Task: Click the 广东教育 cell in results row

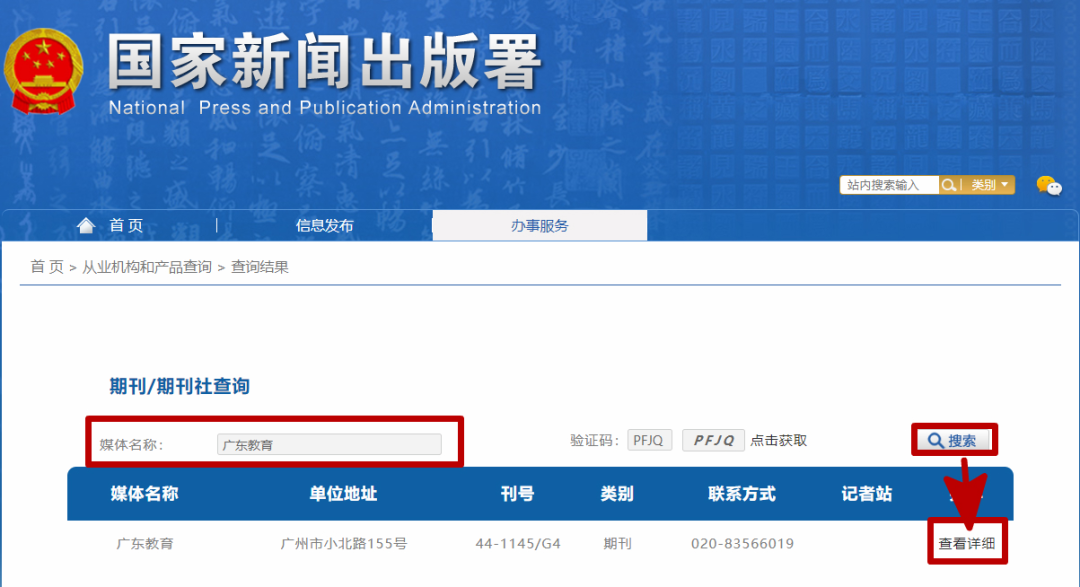Action: (145, 544)
